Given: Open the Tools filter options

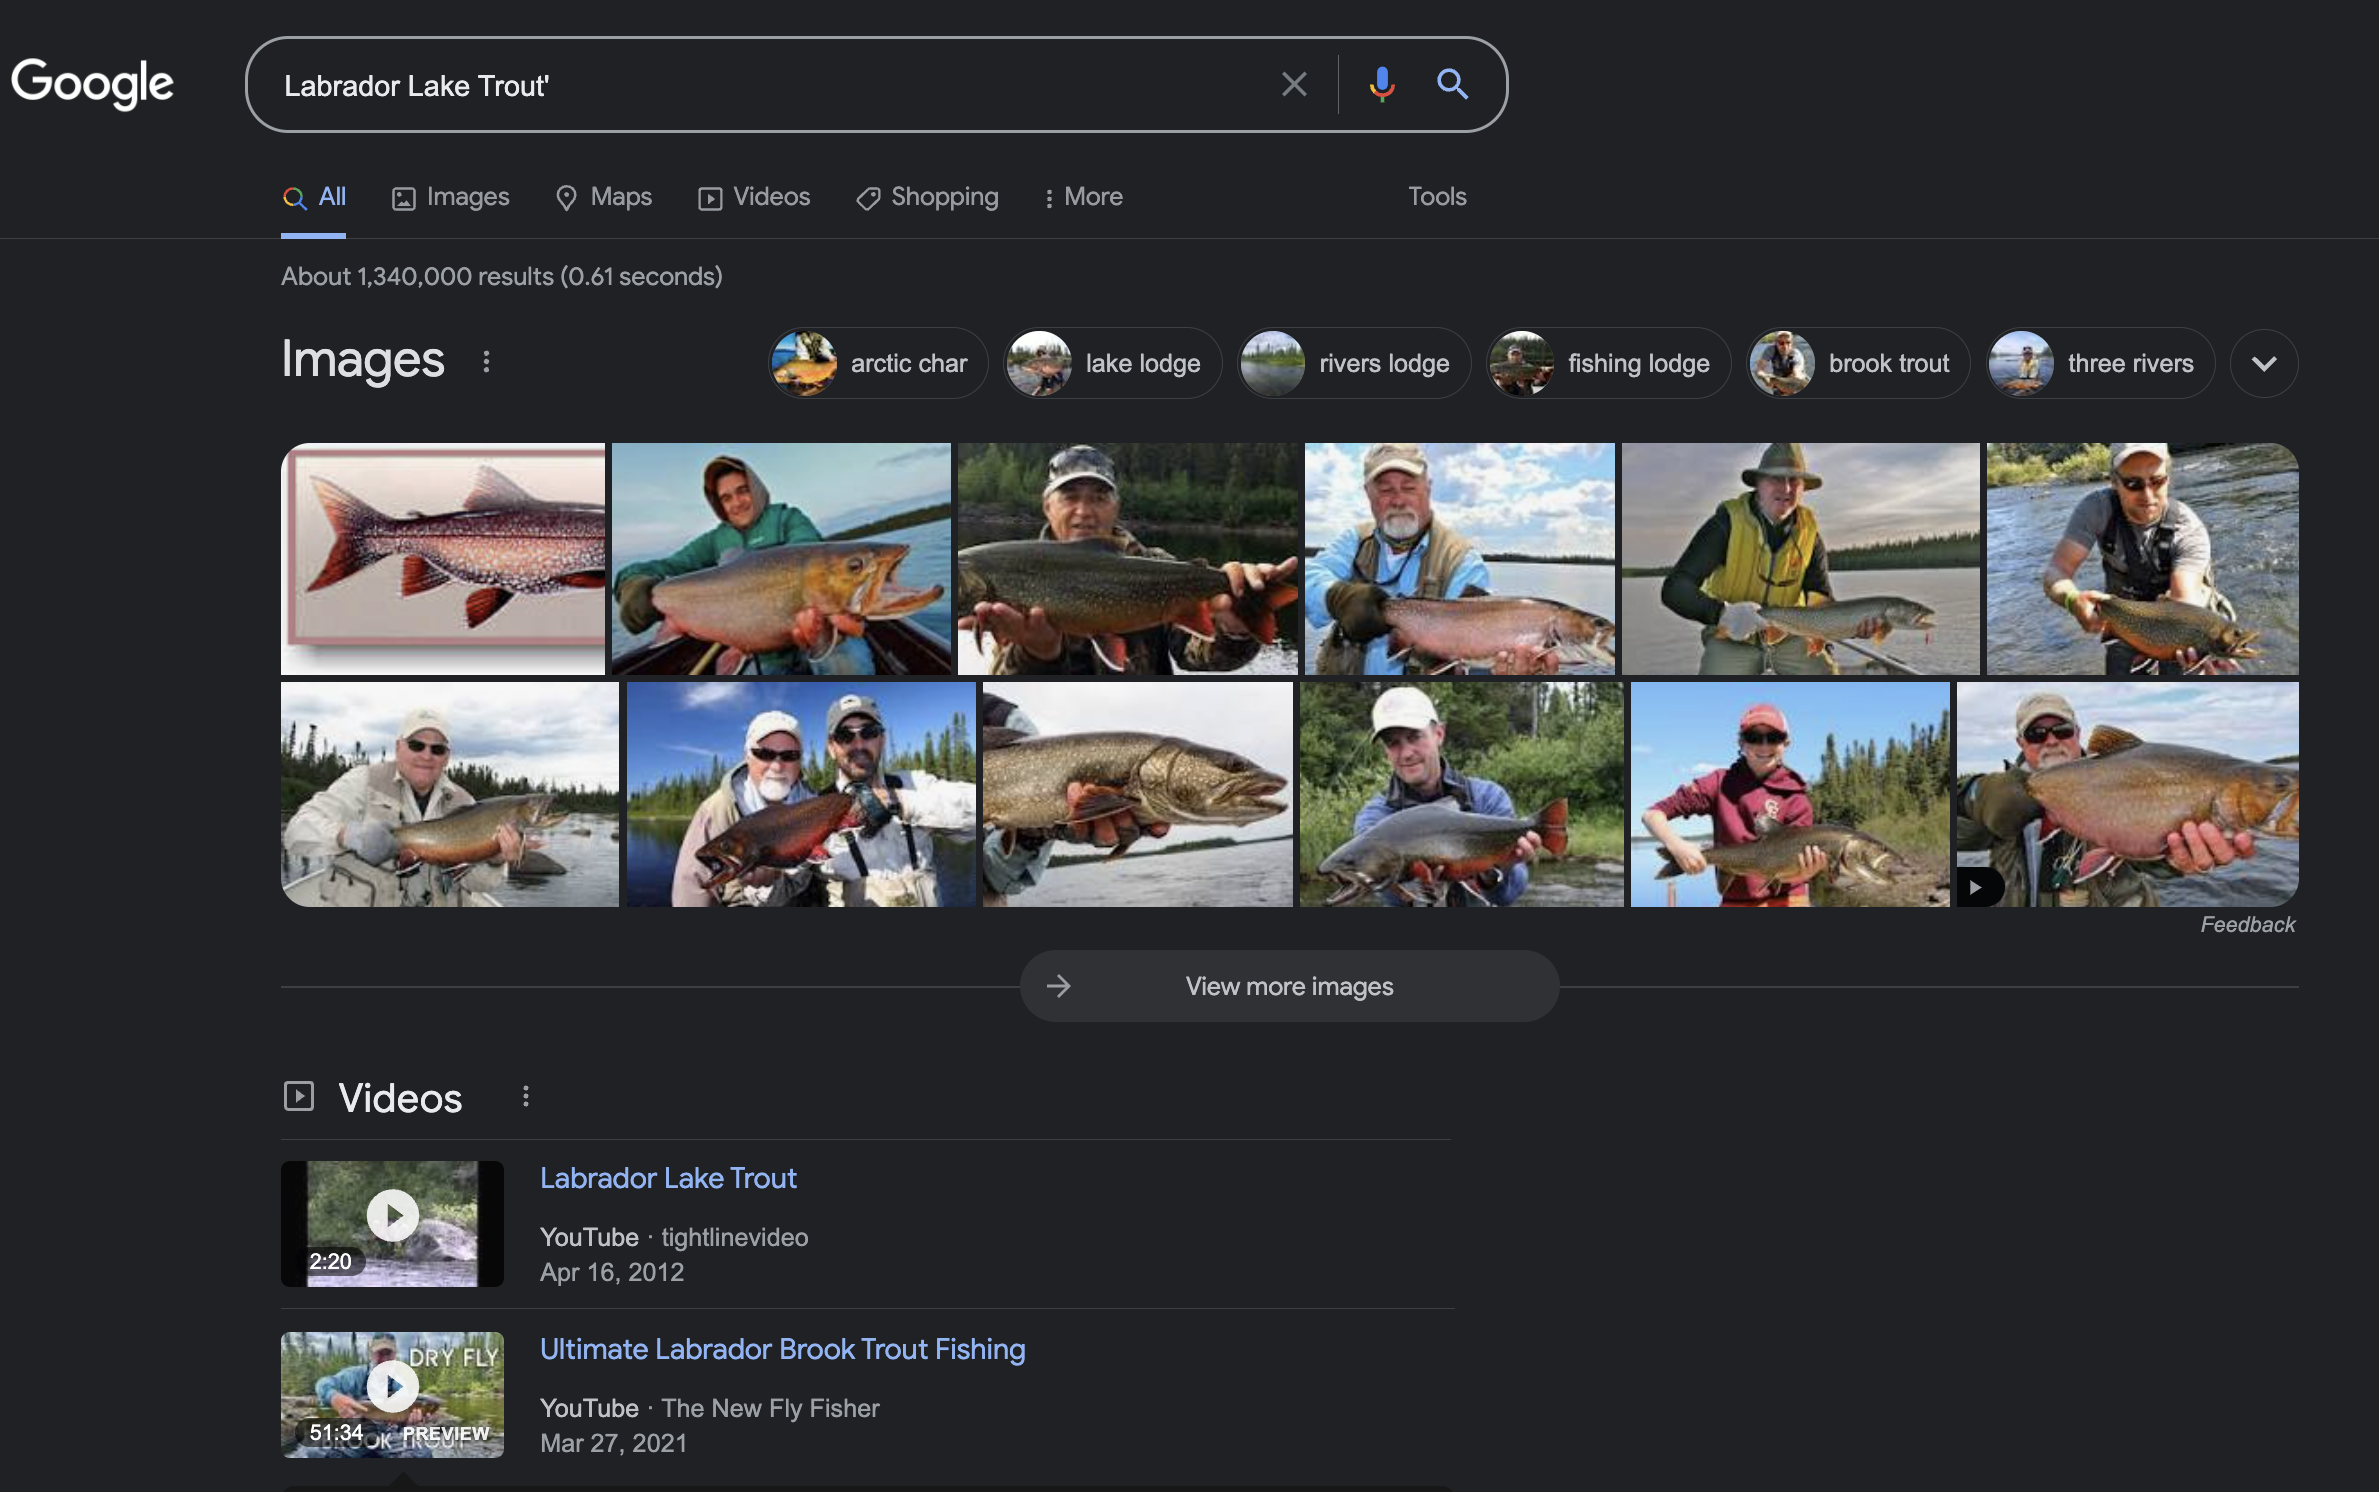Looking at the screenshot, I should 1436,197.
